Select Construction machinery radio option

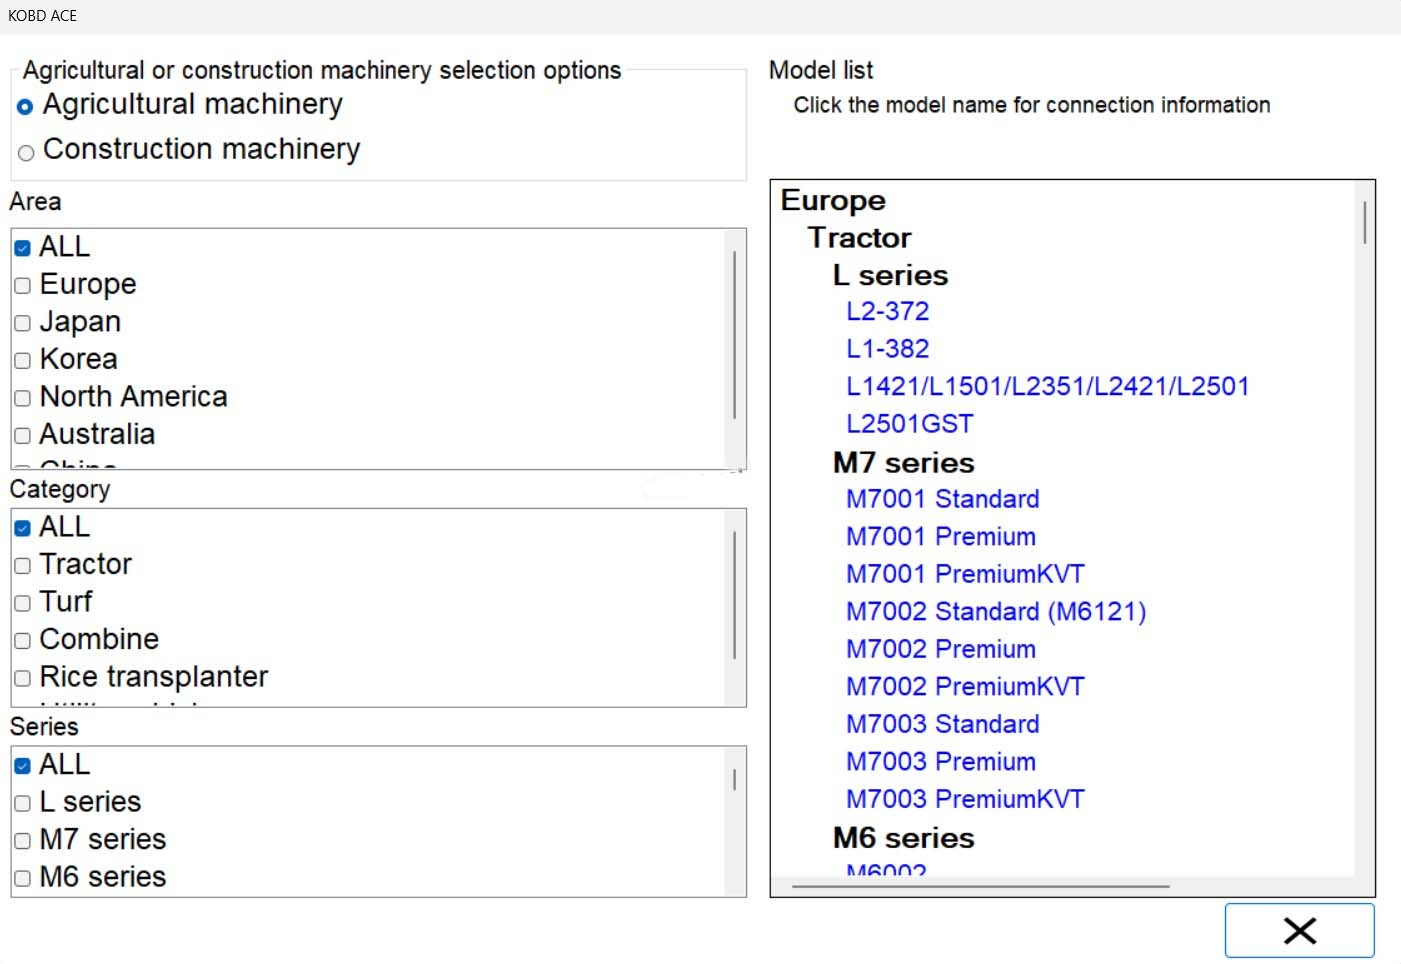26,153
